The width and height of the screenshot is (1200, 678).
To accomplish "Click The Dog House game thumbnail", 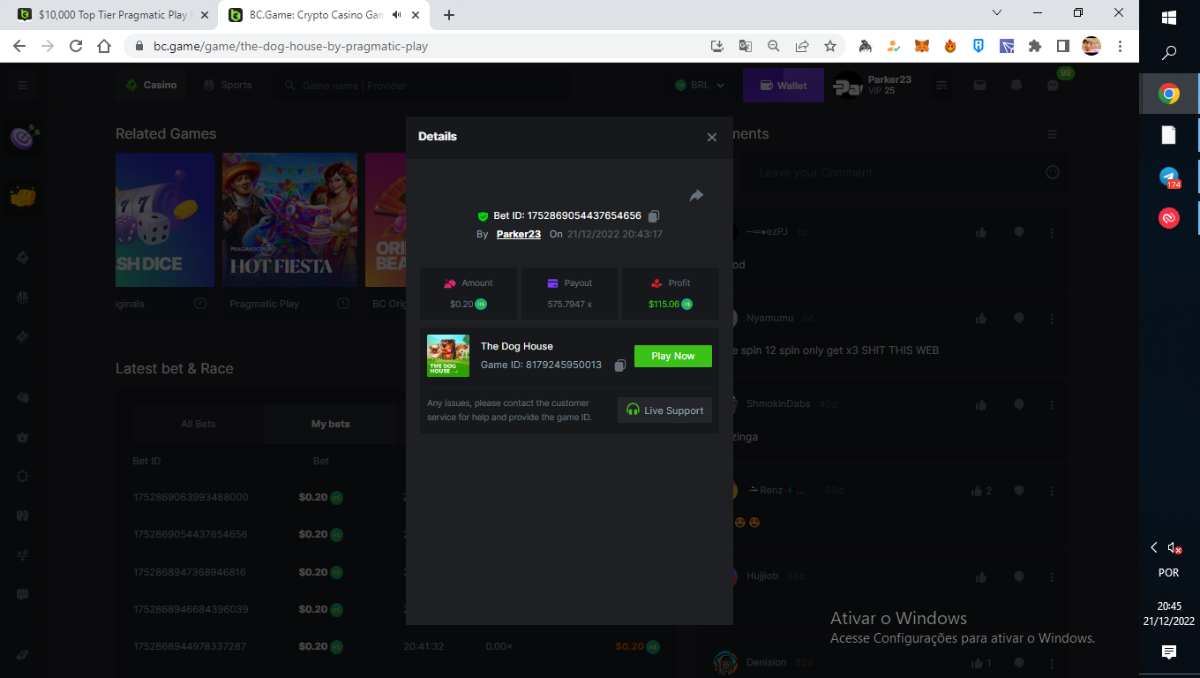I will point(448,356).
